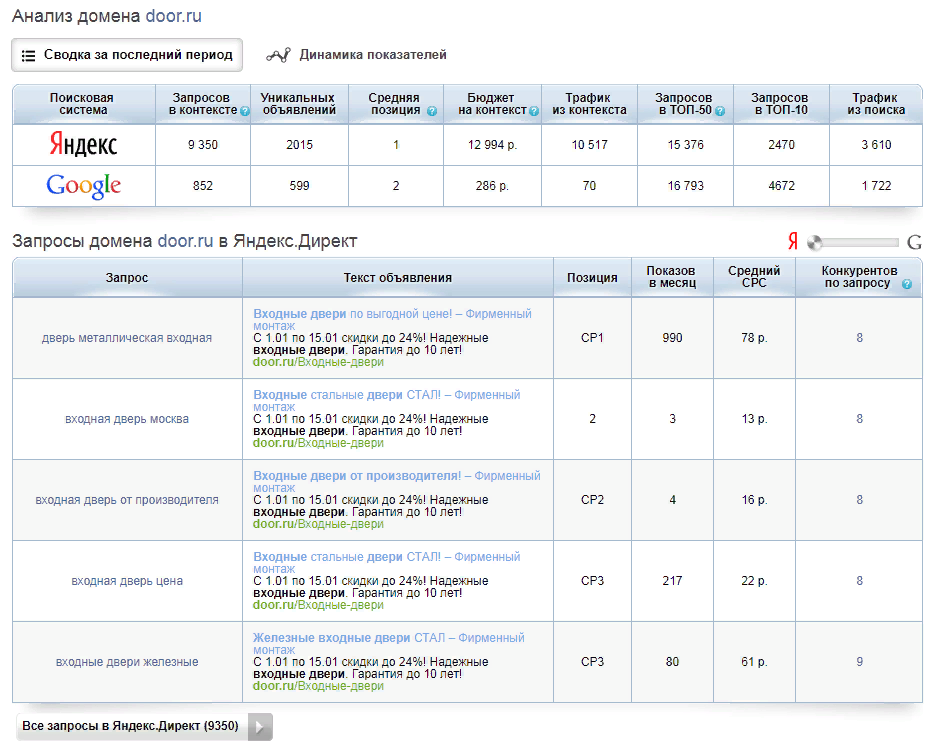The width and height of the screenshot is (935, 749).
Task: Click arrow icon on Все запросы button
Action: pyautogui.click(x=260, y=727)
